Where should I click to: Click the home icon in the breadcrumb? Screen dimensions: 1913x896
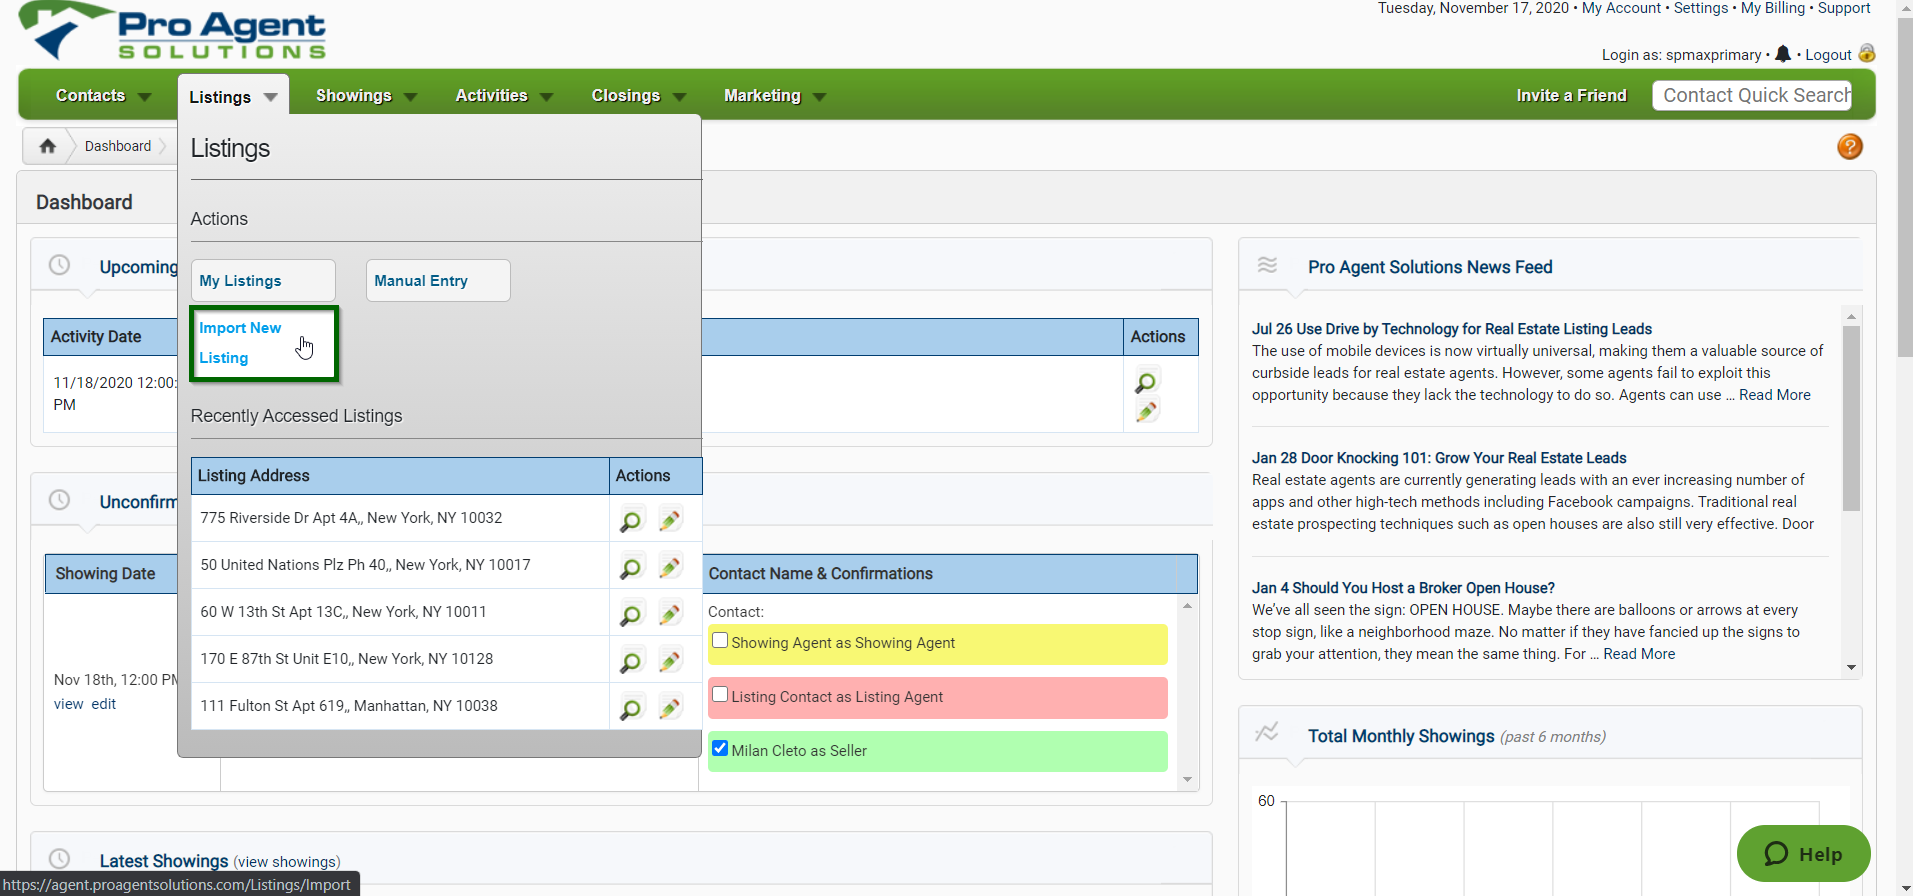pyautogui.click(x=47, y=146)
